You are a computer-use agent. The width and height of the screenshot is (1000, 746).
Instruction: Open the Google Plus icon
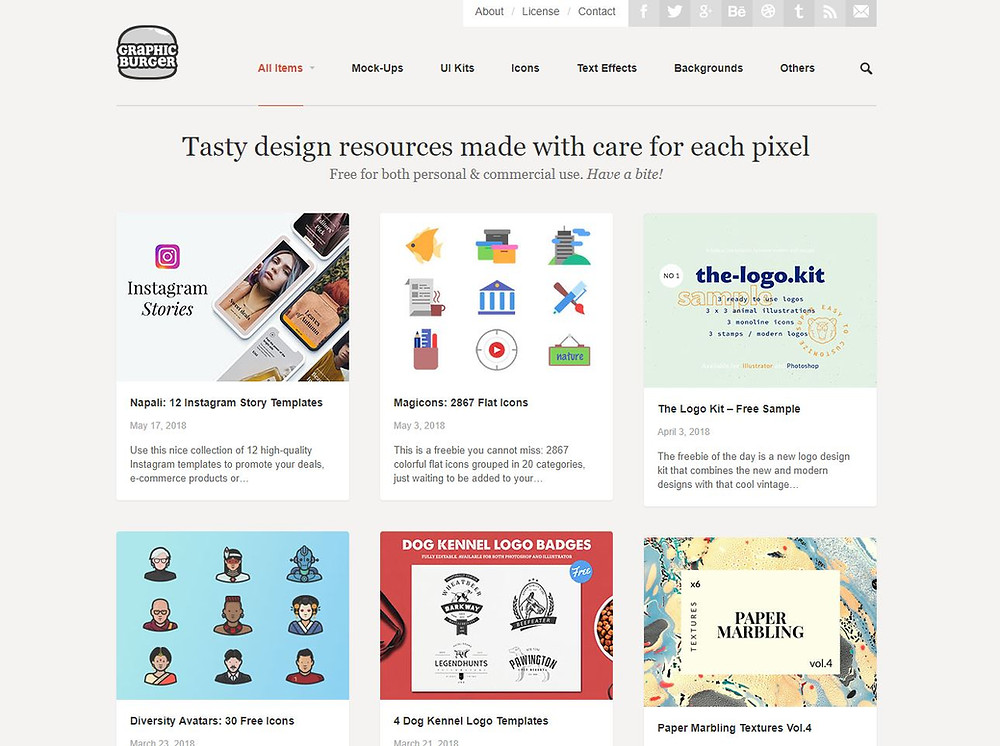[x=706, y=11]
